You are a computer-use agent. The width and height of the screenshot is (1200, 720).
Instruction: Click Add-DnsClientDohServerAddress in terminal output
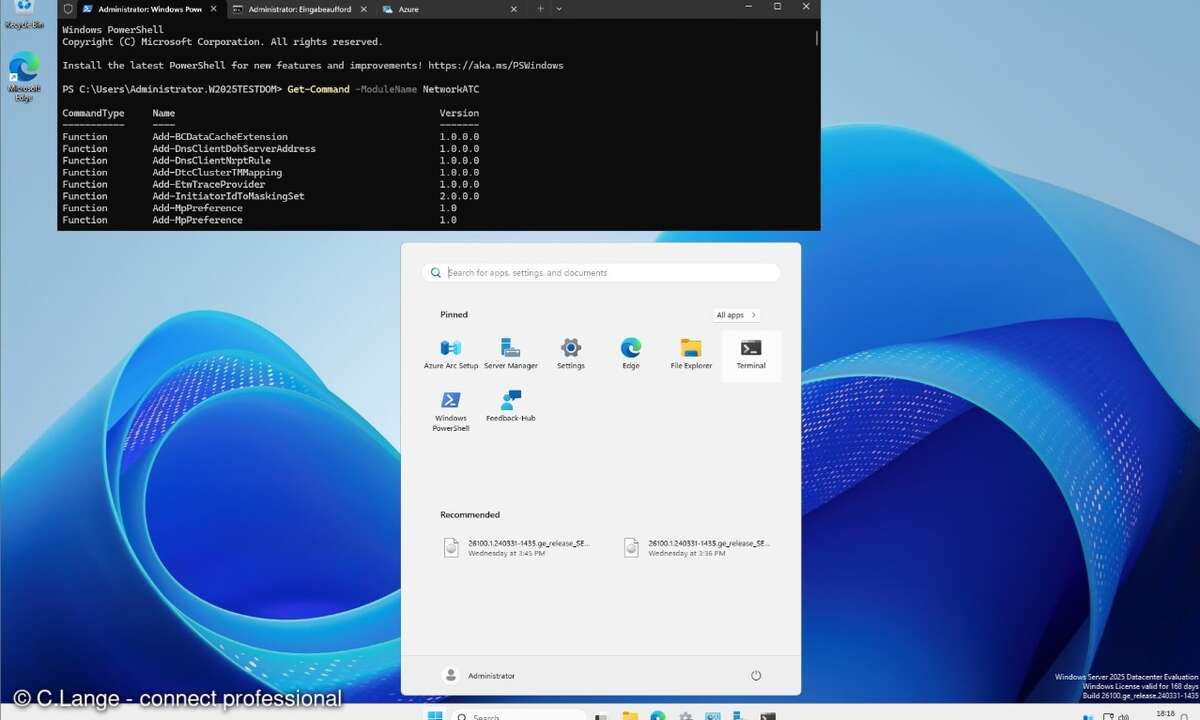click(234, 149)
